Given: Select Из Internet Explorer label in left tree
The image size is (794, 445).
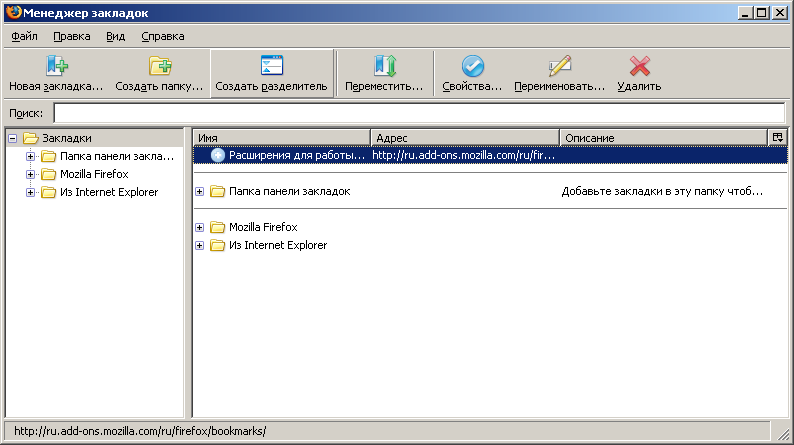Looking at the screenshot, I should (x=109, y=192).
